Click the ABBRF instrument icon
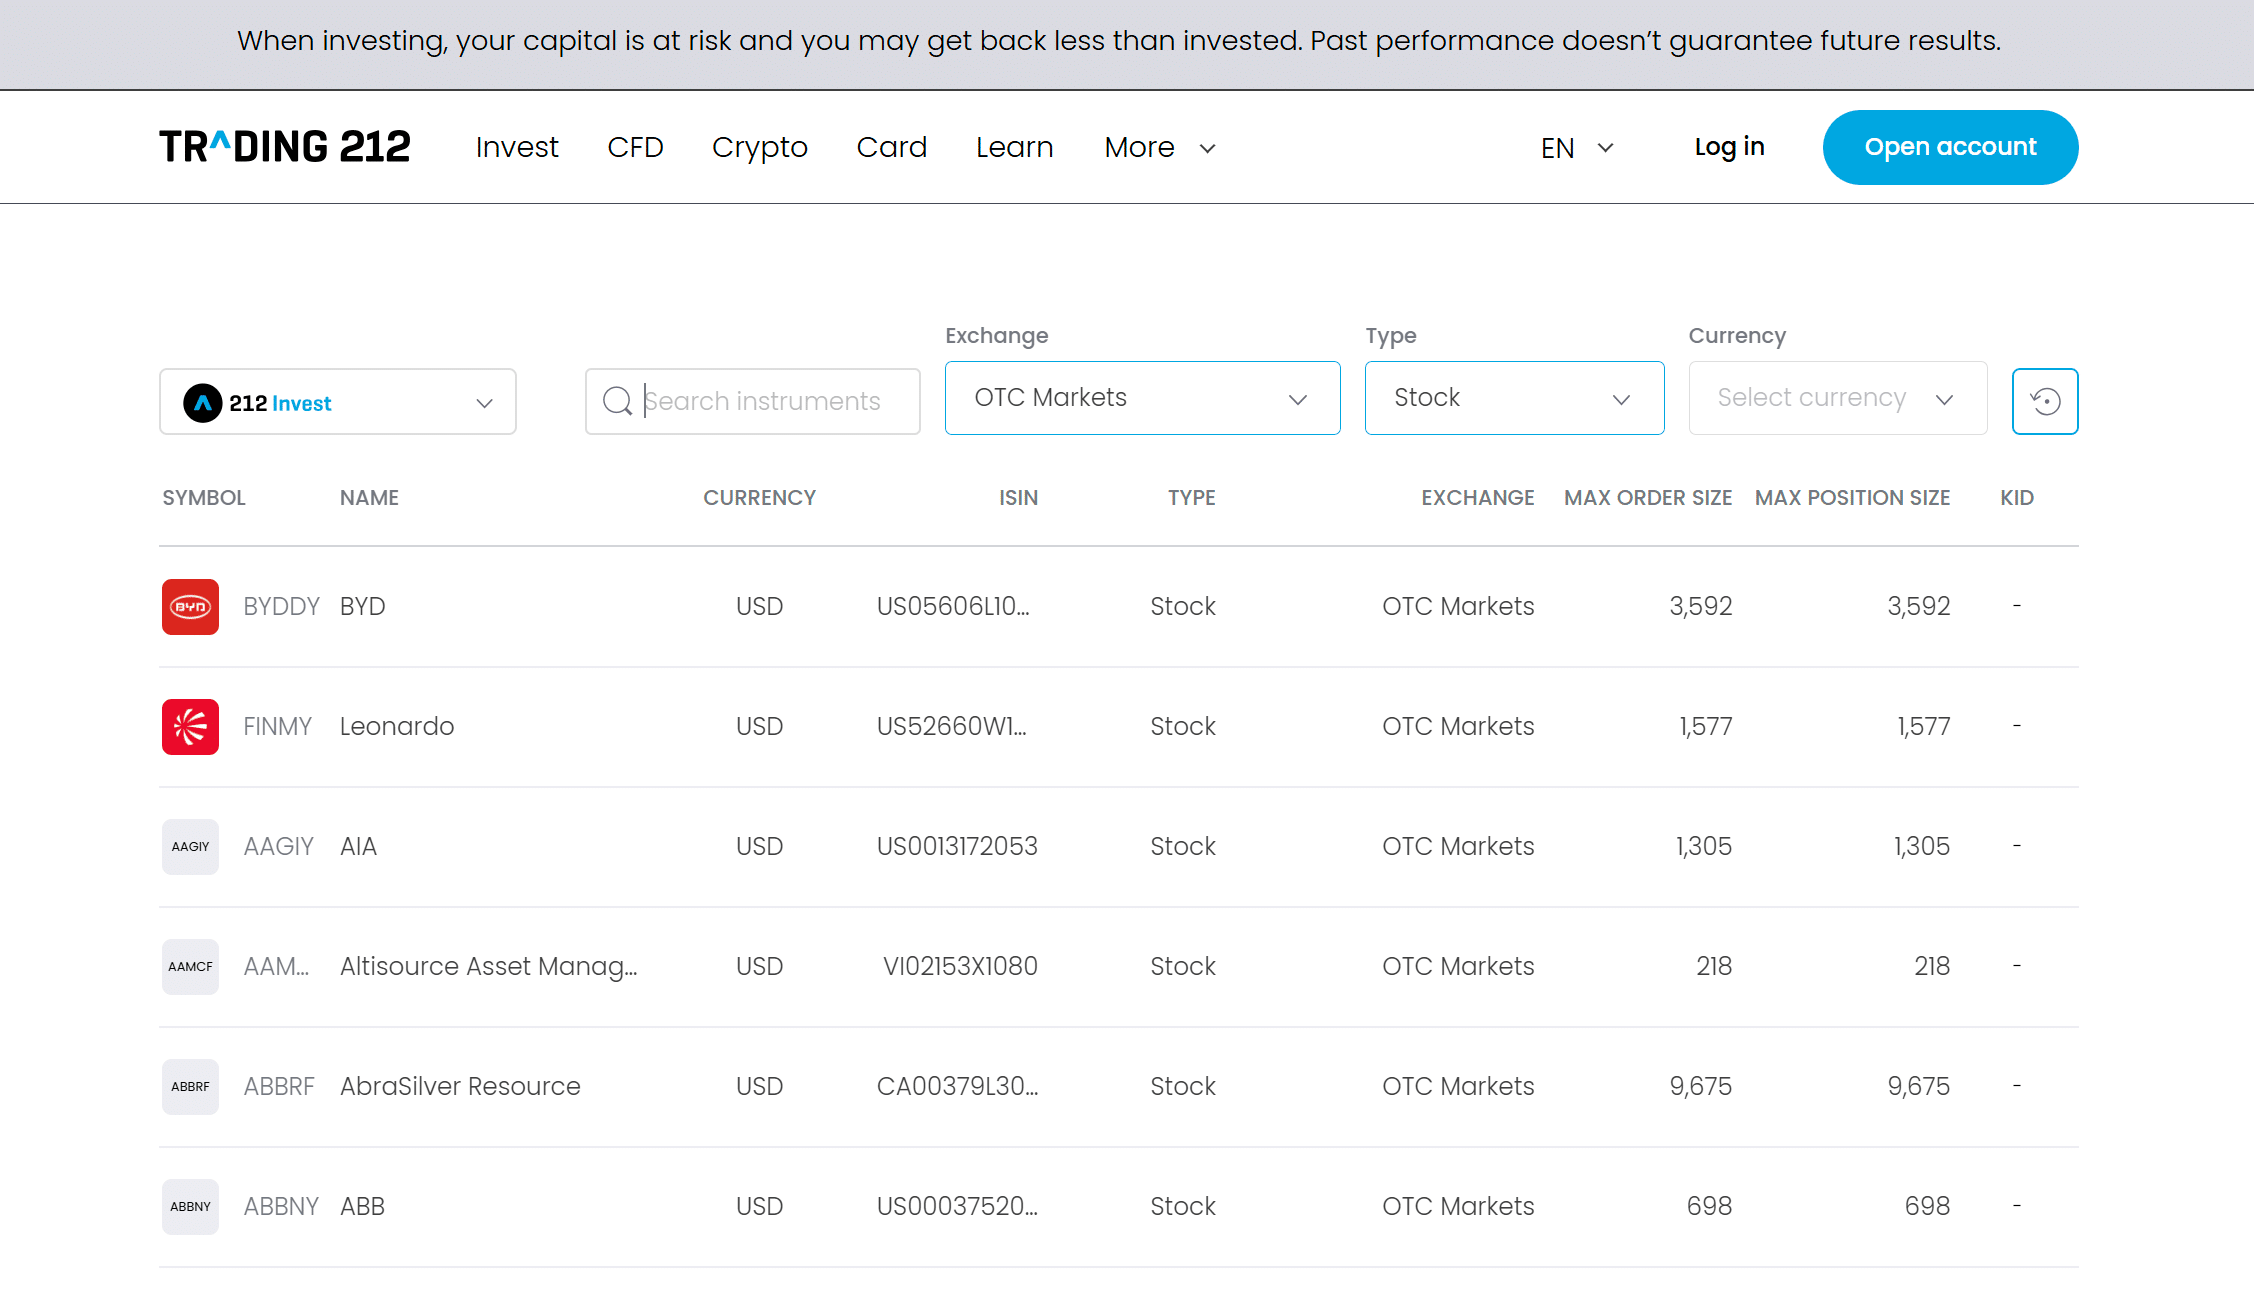This screenshot has height=1290, width=2254. point(190,1086)
